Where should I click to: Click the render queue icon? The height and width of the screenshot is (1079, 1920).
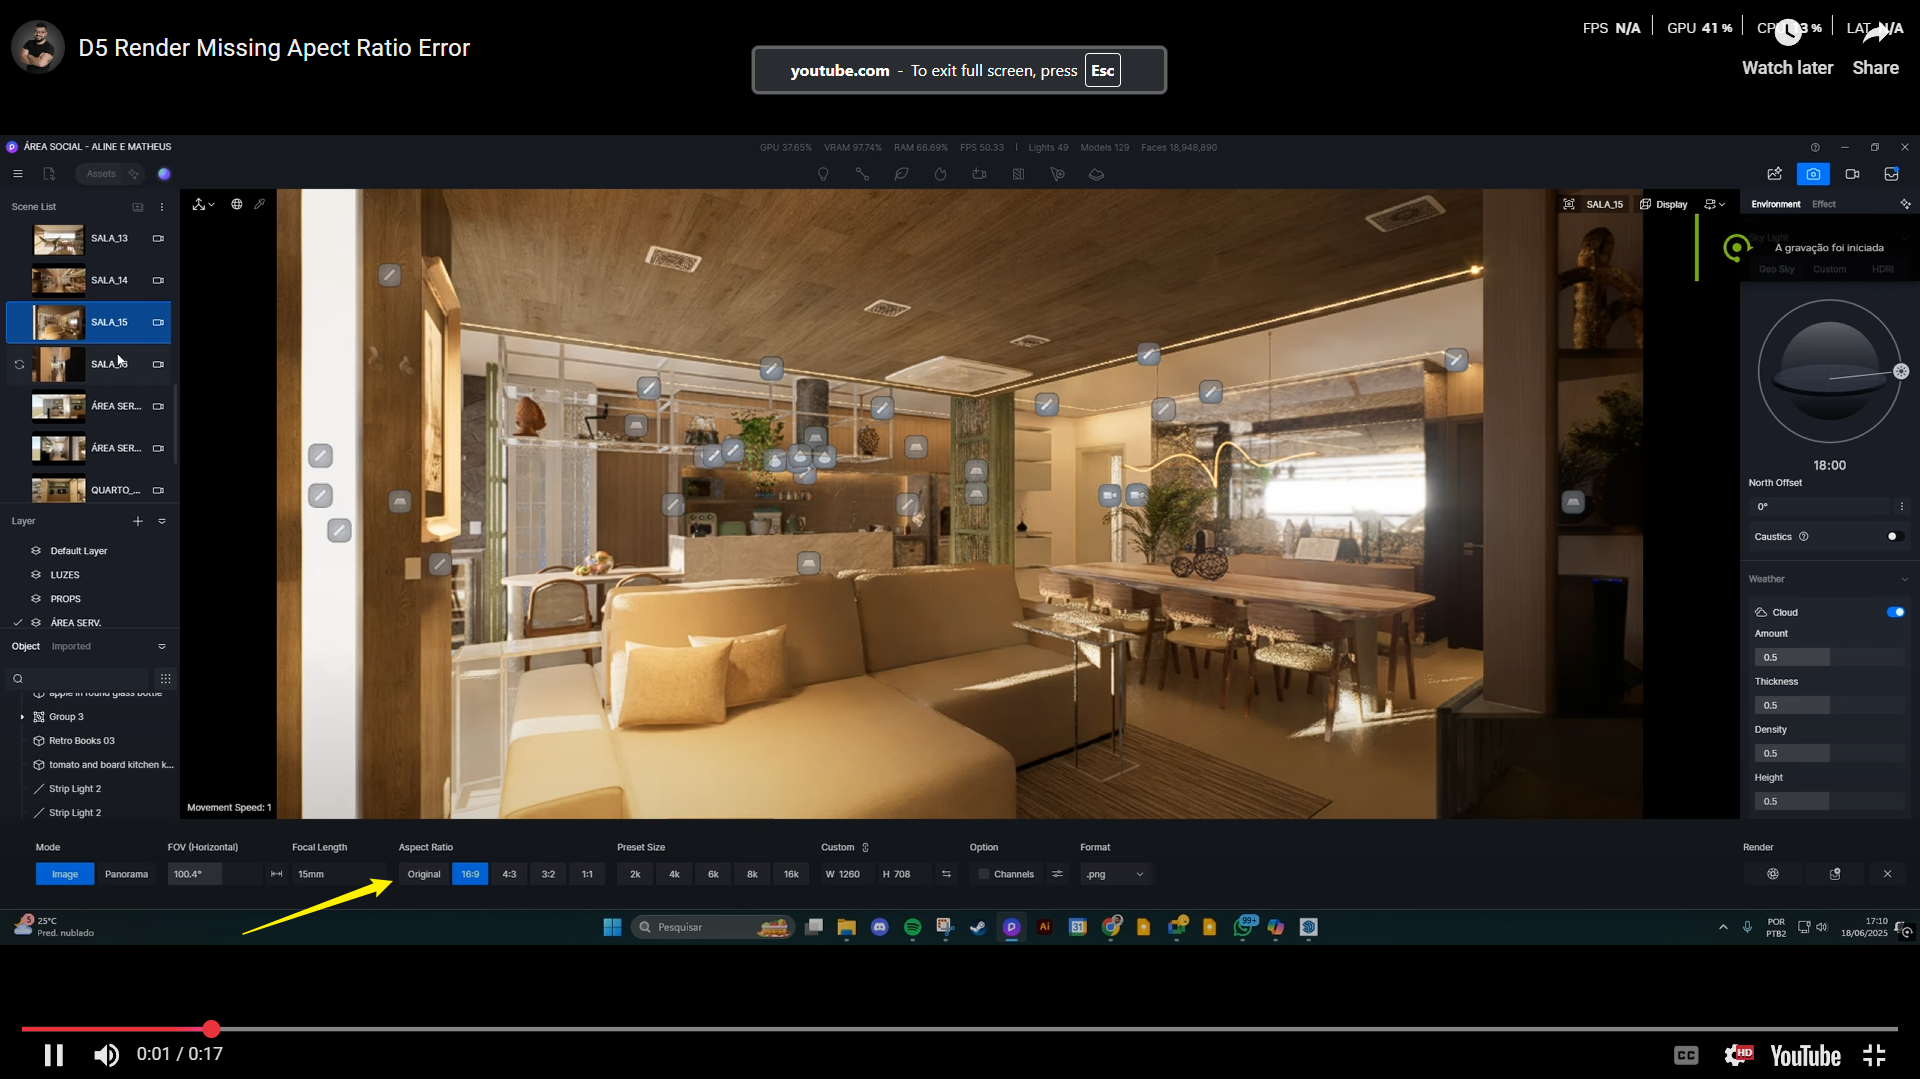tap(1835, 874)
